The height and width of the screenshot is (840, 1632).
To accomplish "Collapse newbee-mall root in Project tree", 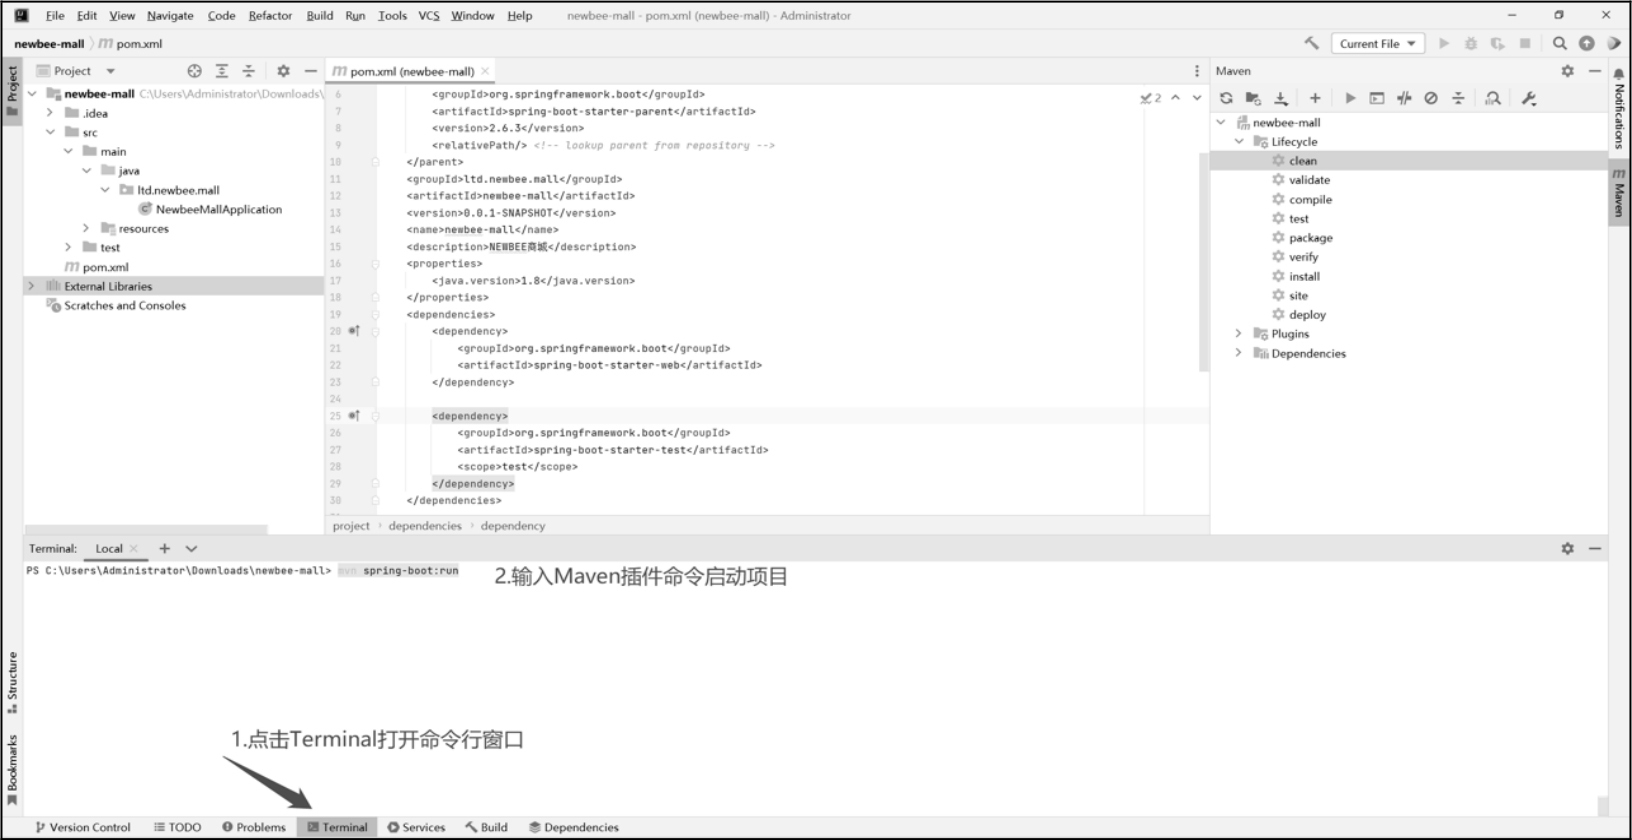I will pyautogui.click(x=32, y=93).
